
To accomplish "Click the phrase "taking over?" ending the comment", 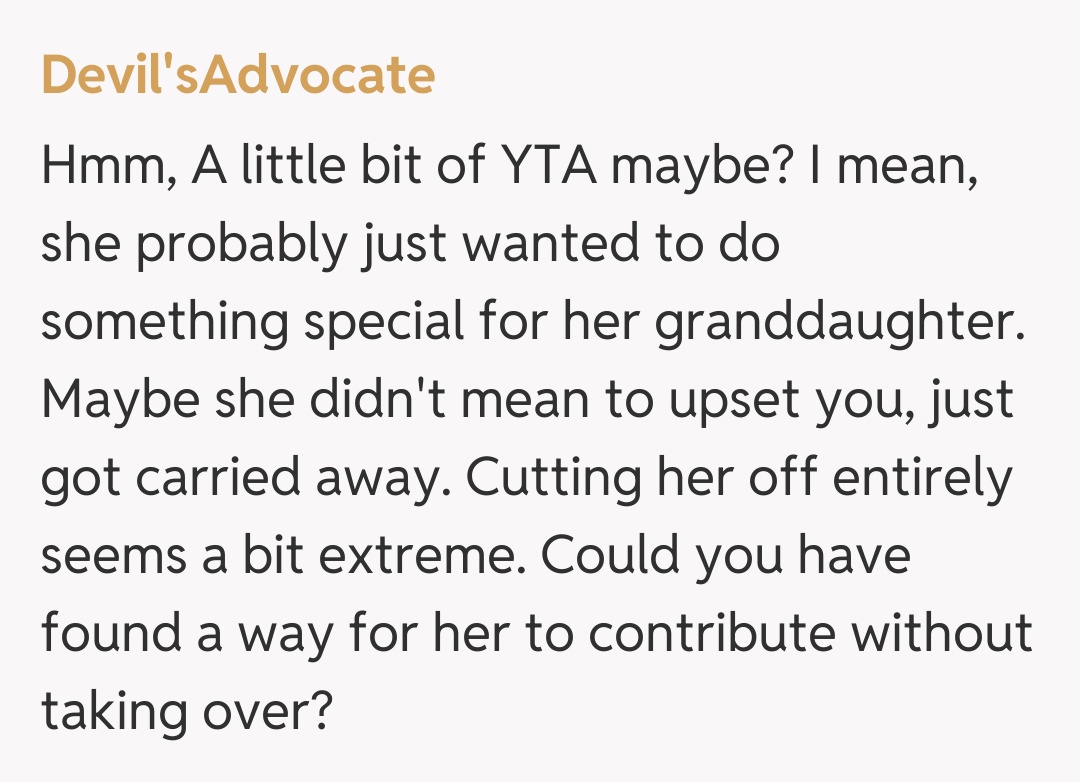I will coord(185,711).
